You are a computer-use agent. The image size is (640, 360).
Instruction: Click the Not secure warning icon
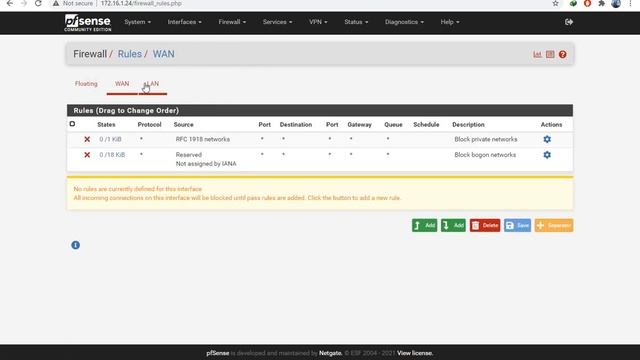[56, 3]
